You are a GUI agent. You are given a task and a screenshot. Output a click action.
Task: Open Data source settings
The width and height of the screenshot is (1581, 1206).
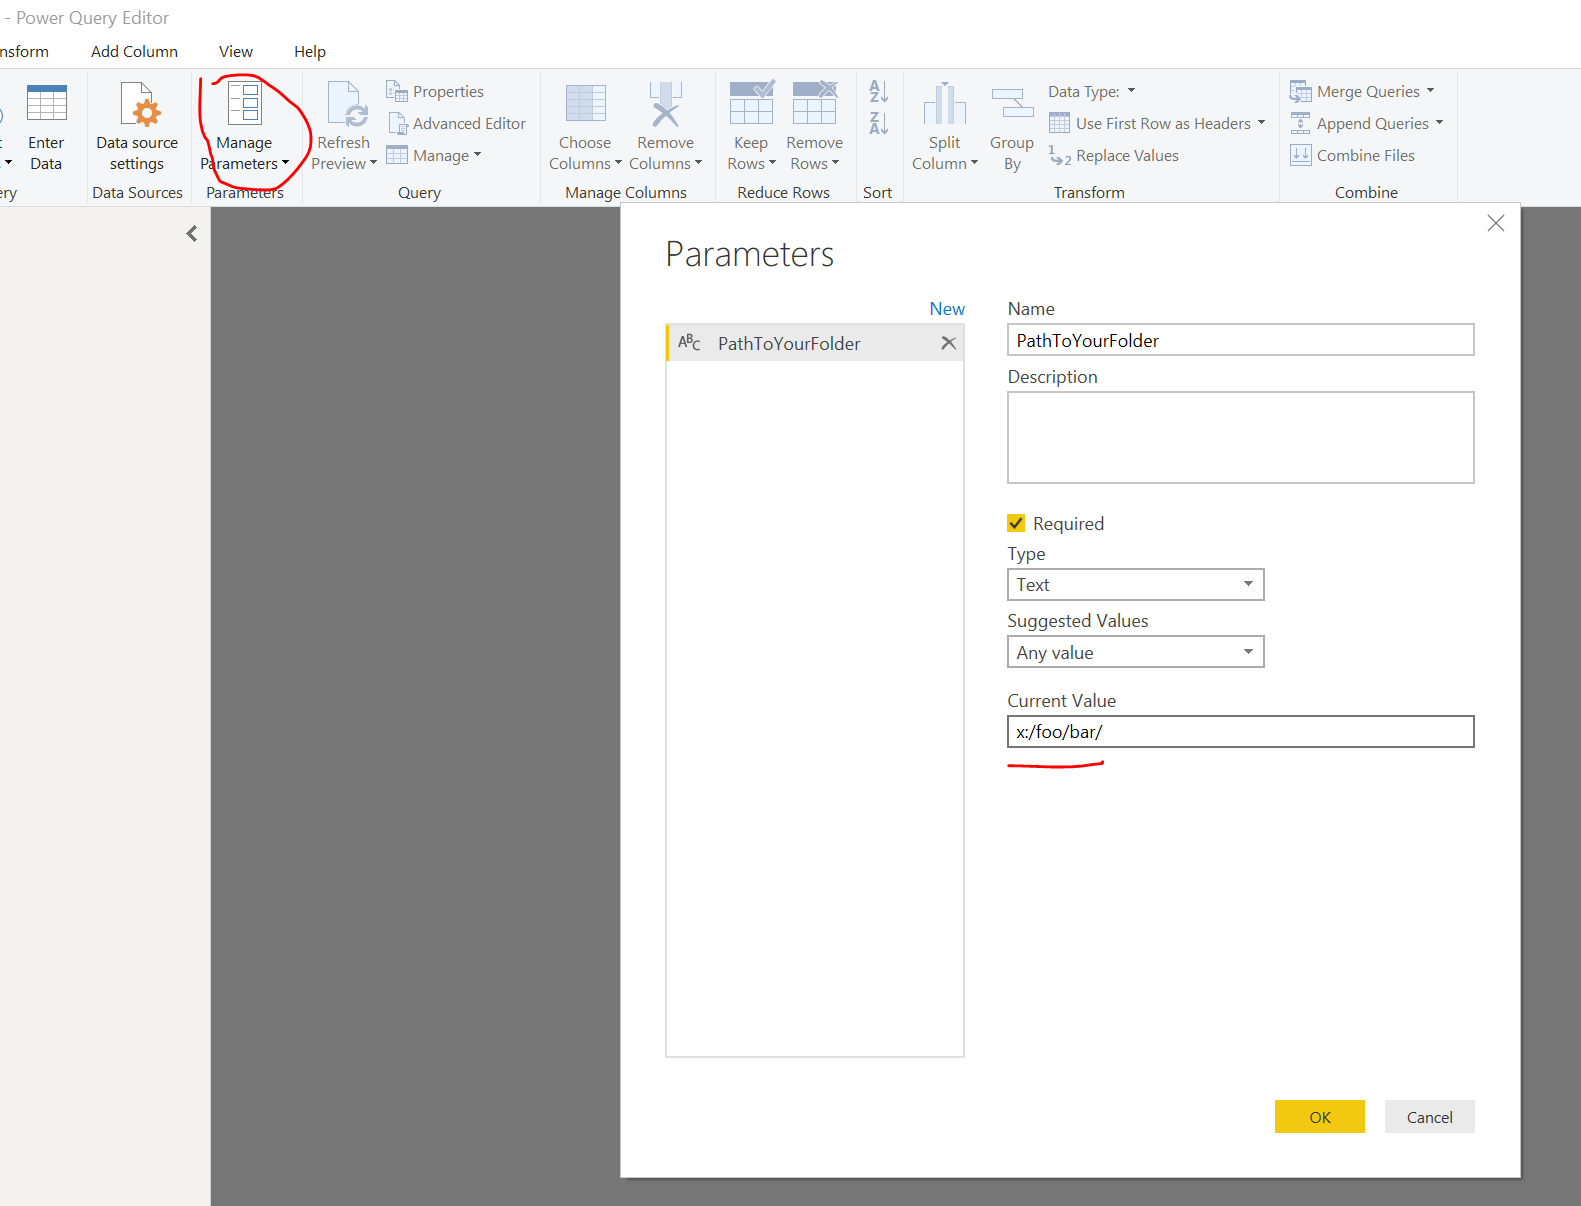[x=137, y=127]
